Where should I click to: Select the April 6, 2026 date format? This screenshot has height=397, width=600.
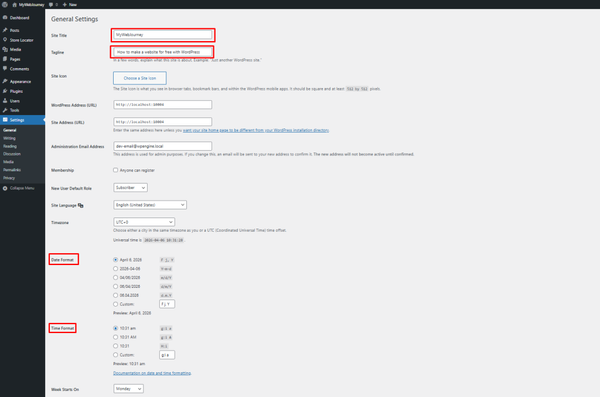click(116, 260)
